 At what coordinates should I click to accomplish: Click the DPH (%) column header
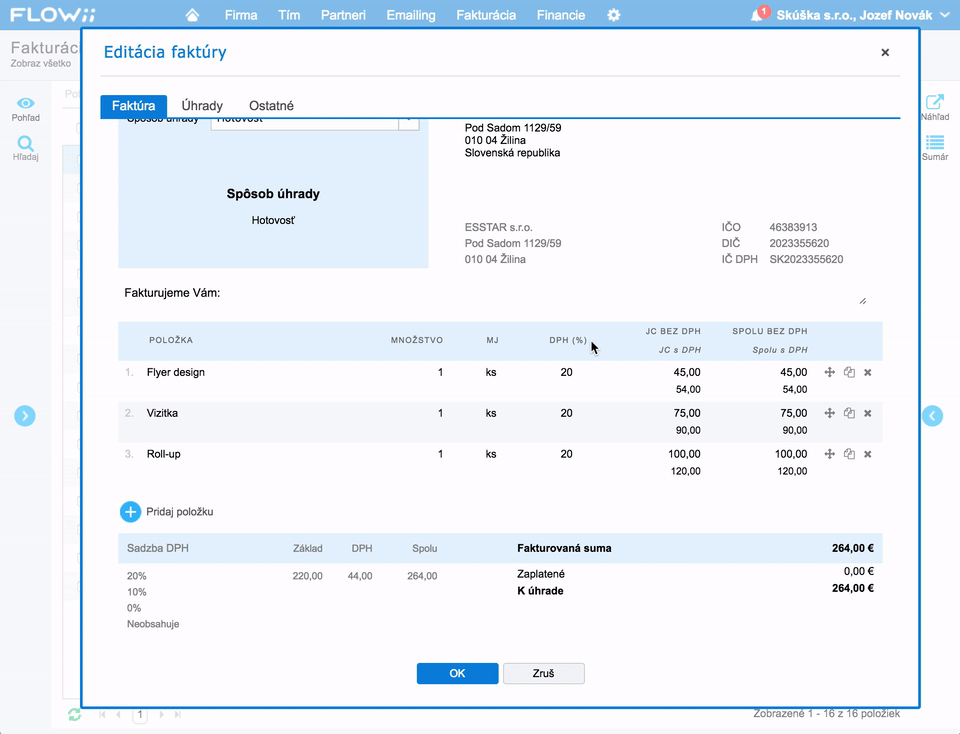(568, 340)
